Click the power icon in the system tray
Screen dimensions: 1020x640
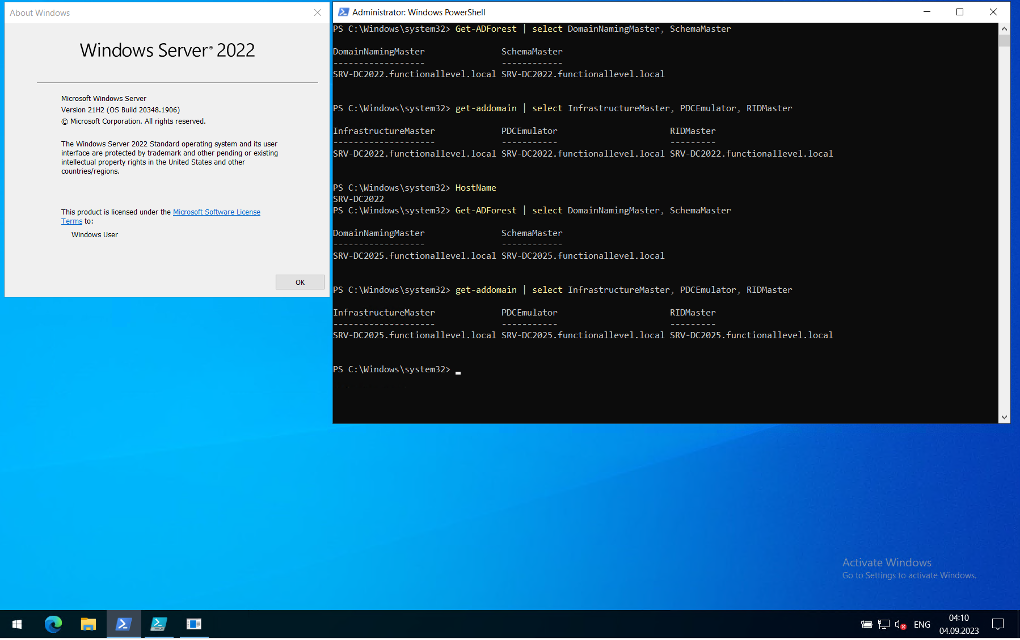(x=866, y=624)
